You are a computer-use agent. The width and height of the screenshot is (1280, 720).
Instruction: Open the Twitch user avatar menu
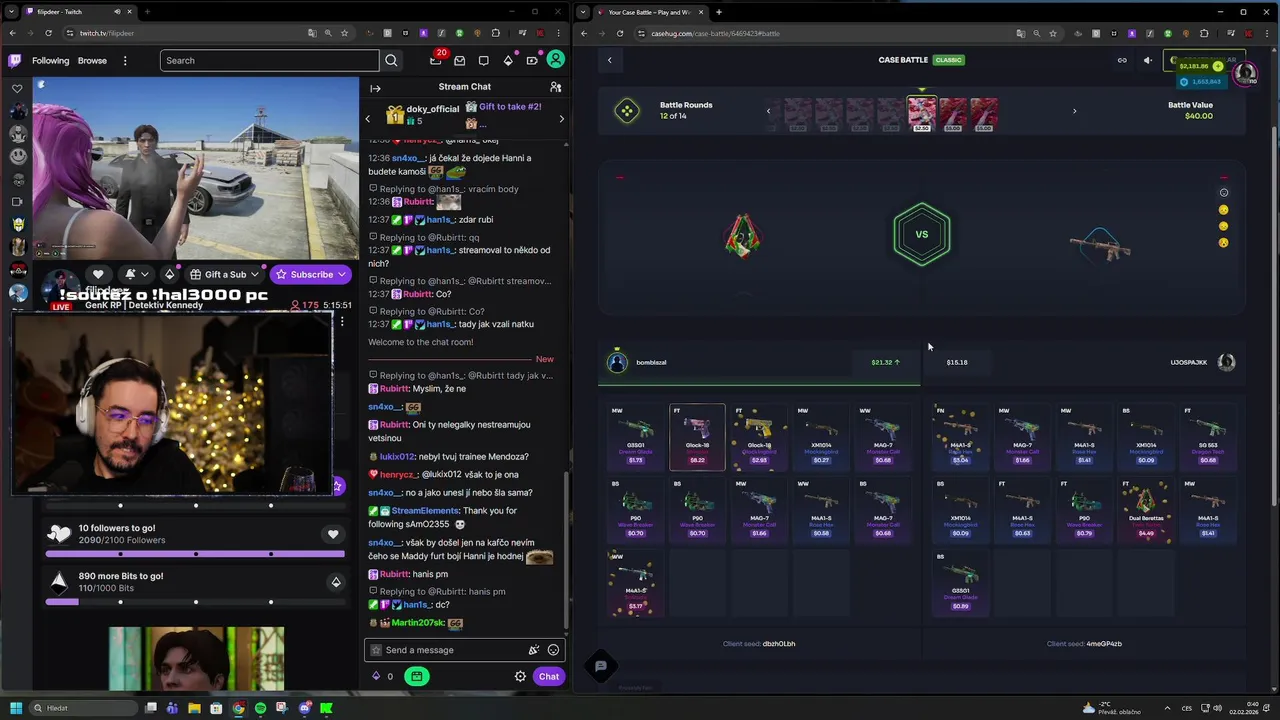click(555, 60)
